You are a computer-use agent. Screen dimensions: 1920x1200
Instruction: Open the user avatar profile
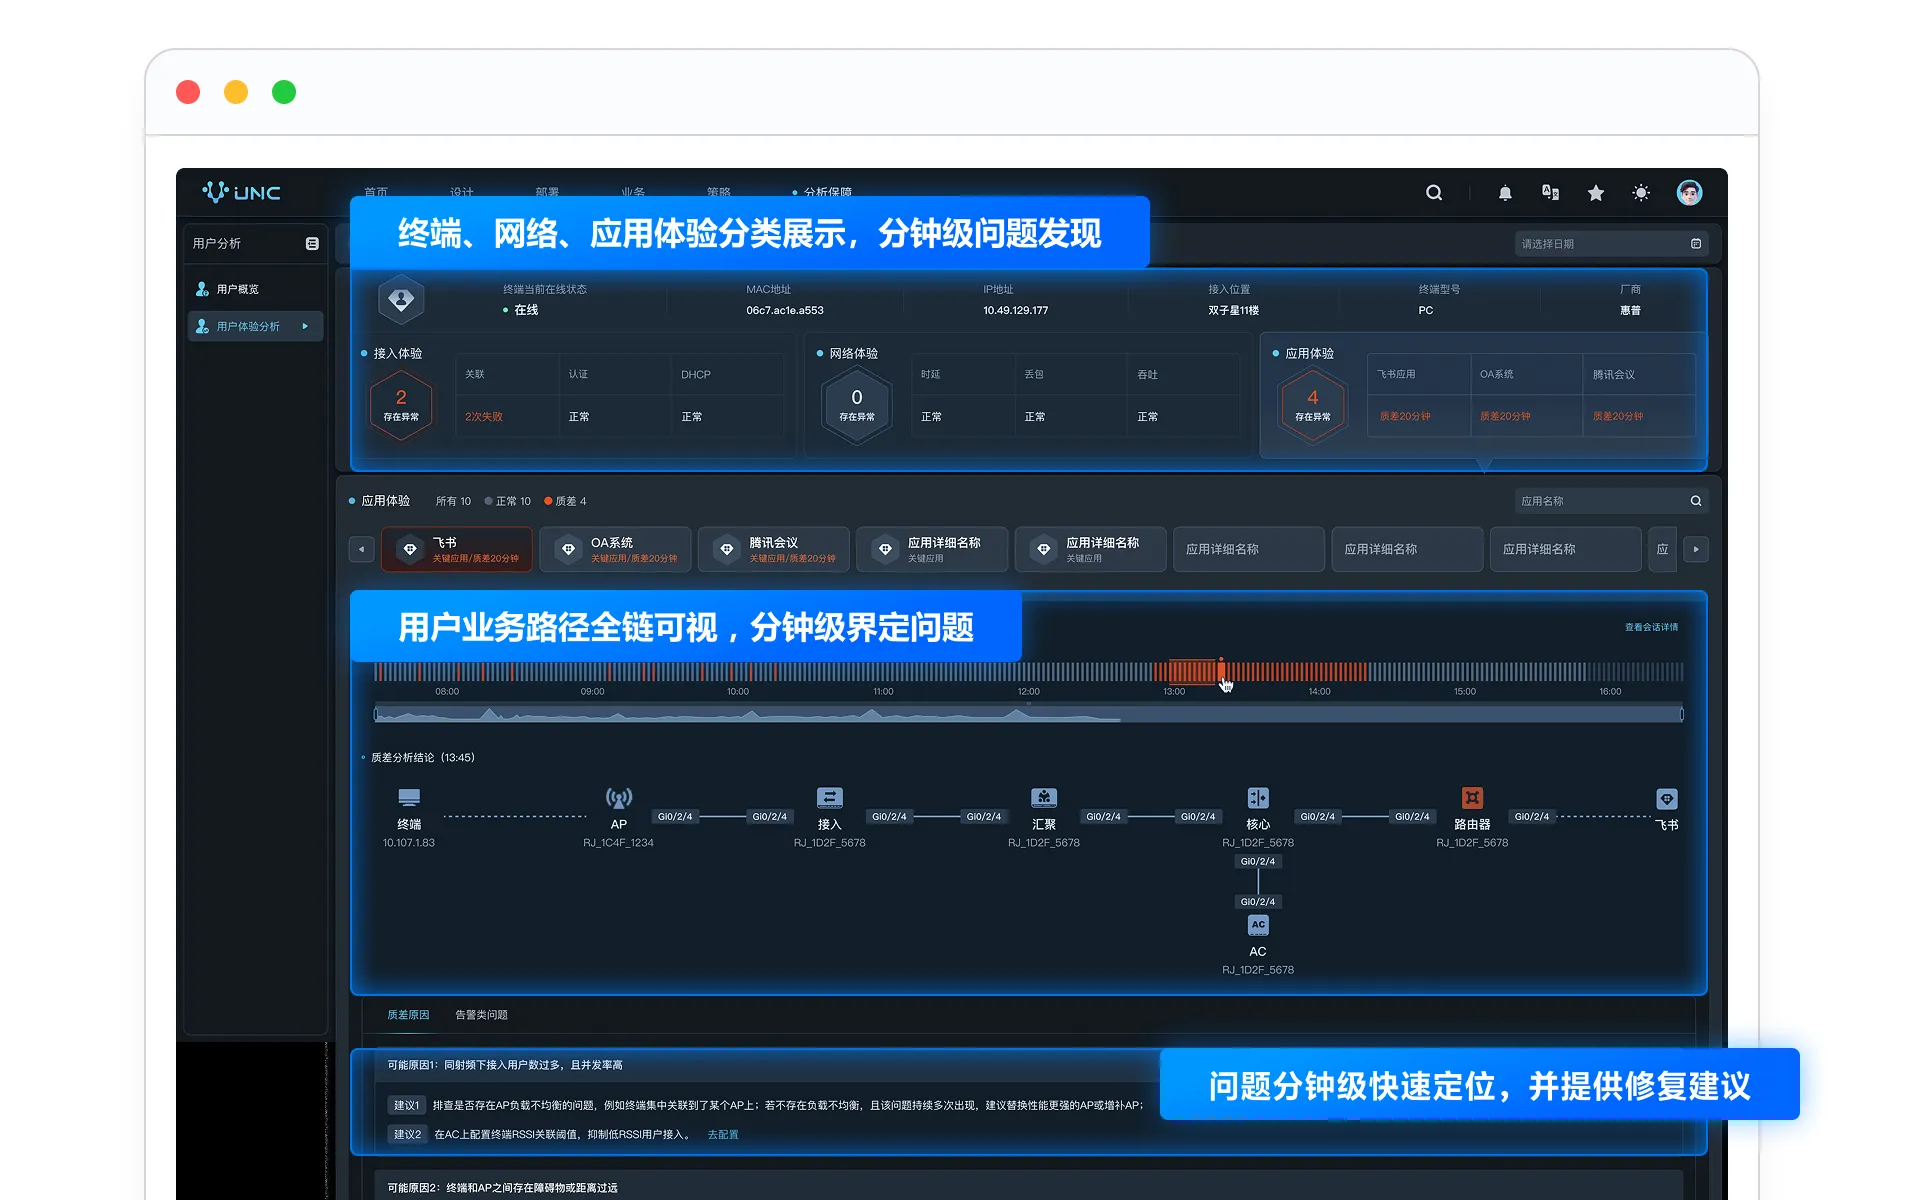[1689, 193]
